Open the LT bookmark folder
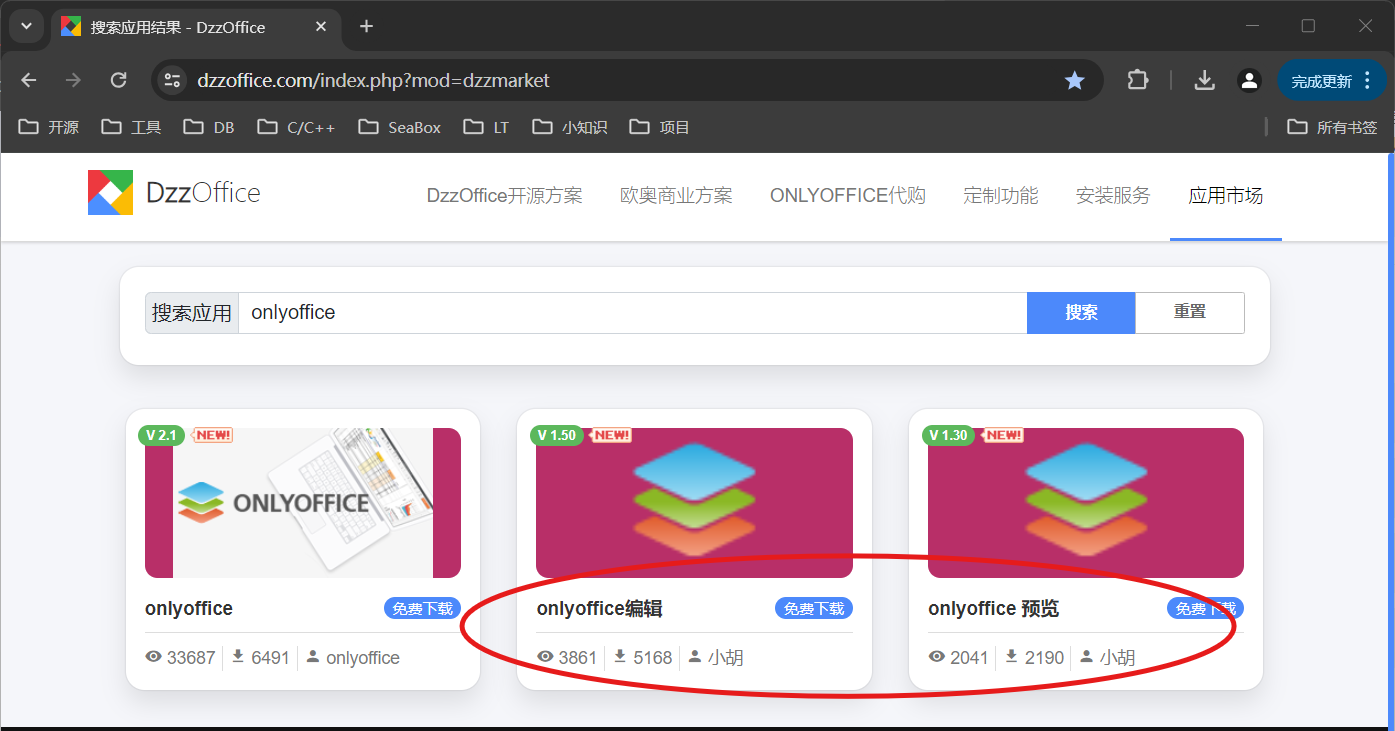The width and height of the screenshot is (1395, 731). pos(487,127)
